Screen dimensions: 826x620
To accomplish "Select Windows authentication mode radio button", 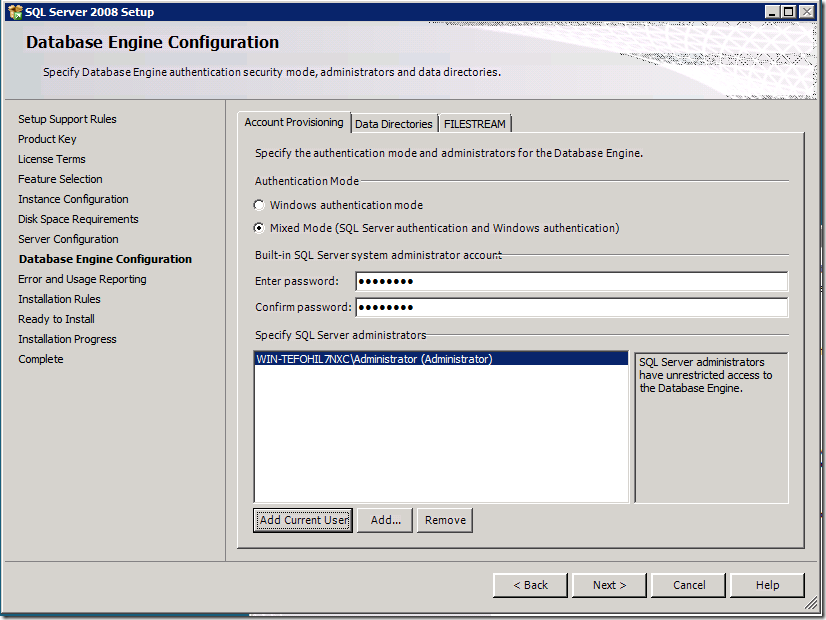I will point(259,205).
